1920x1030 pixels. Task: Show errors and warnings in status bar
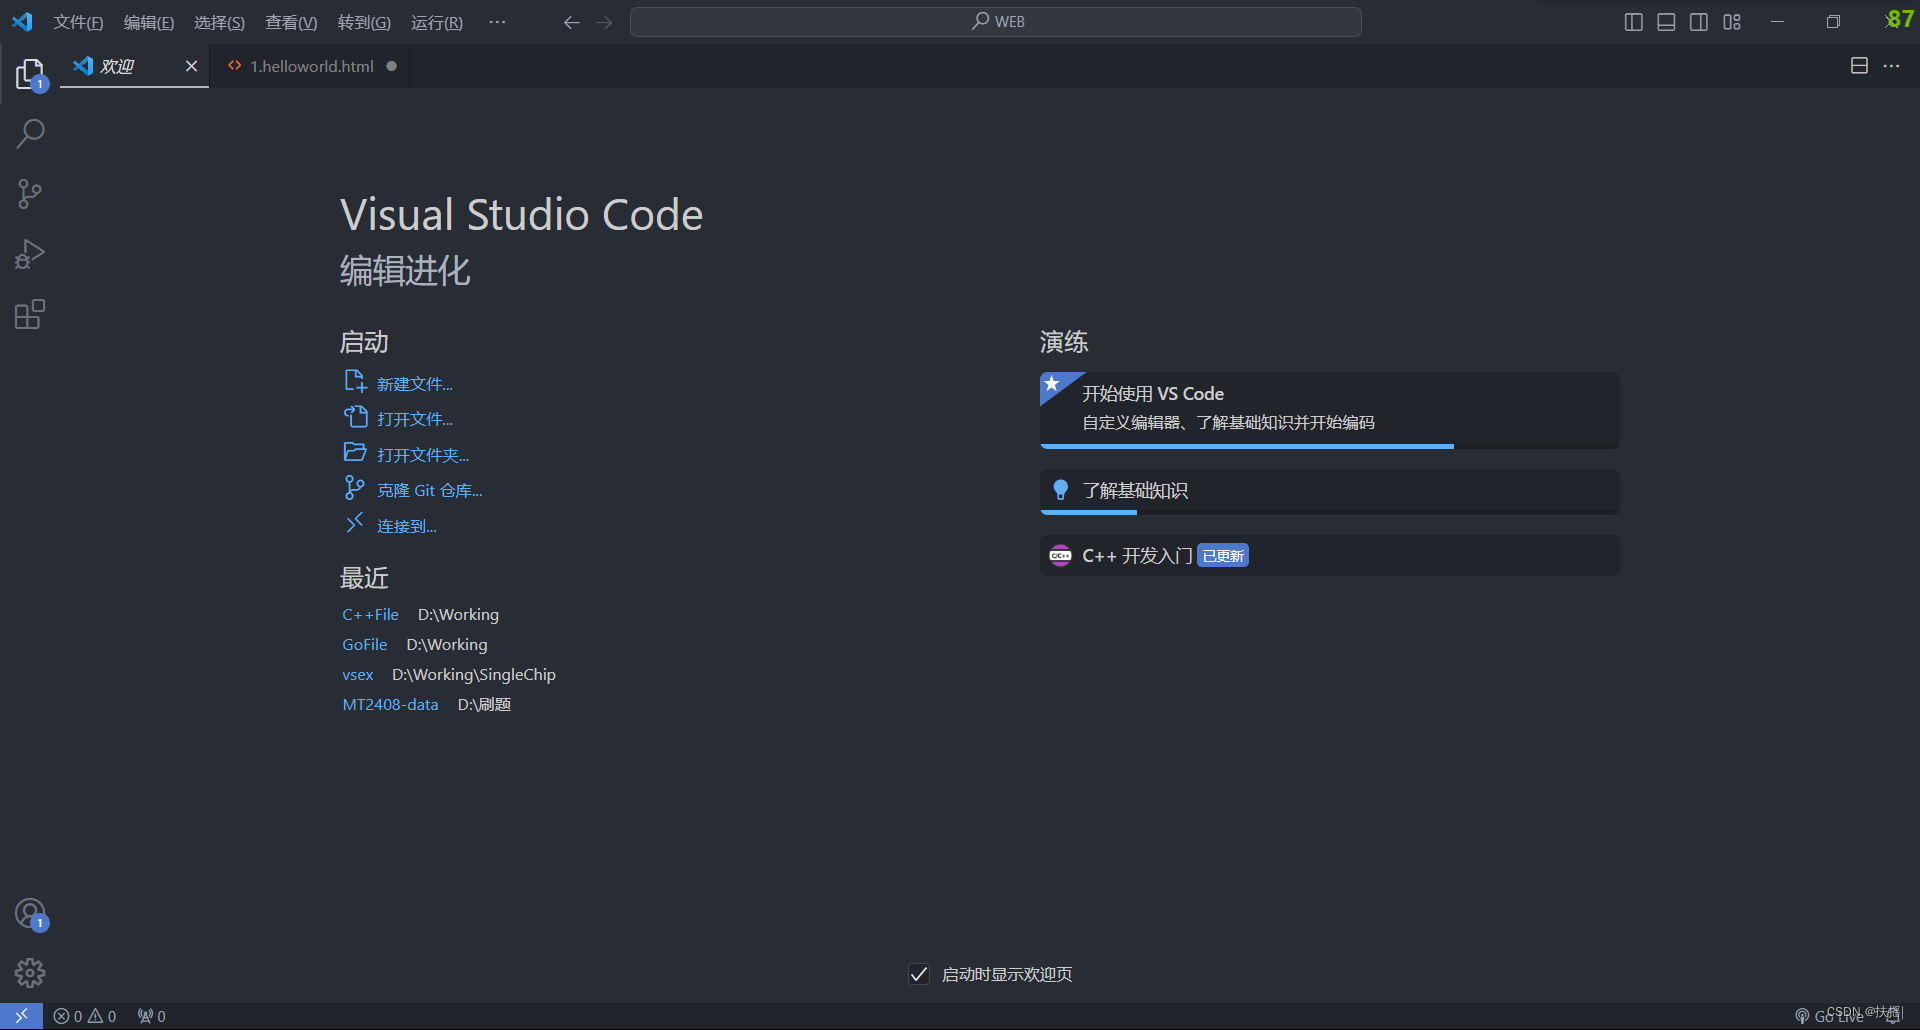click(x=85, y=1016)
